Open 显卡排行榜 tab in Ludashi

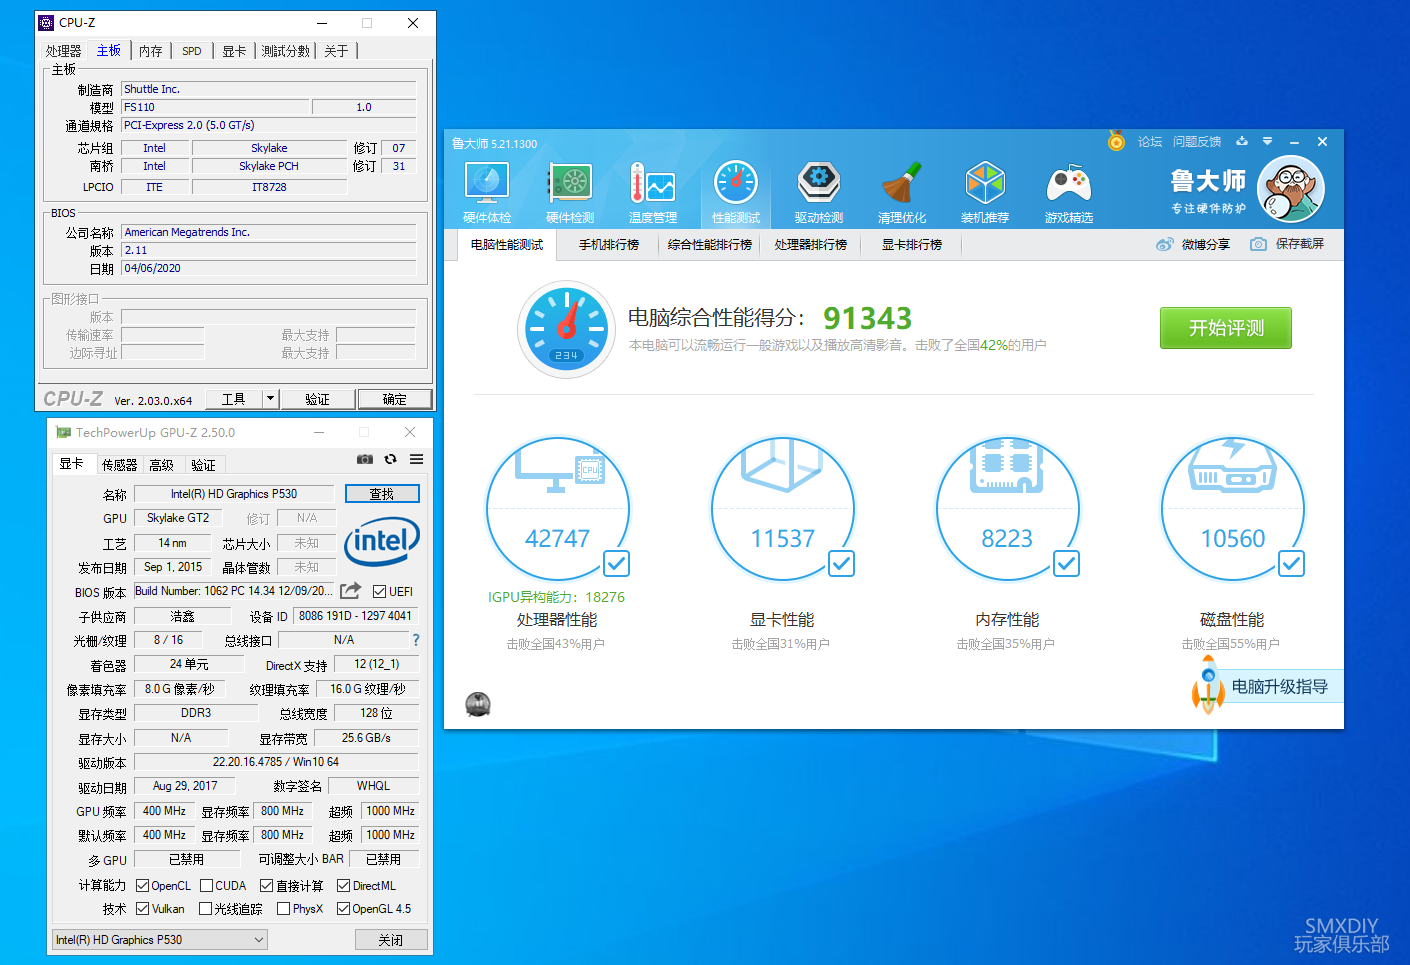point(911,245)
